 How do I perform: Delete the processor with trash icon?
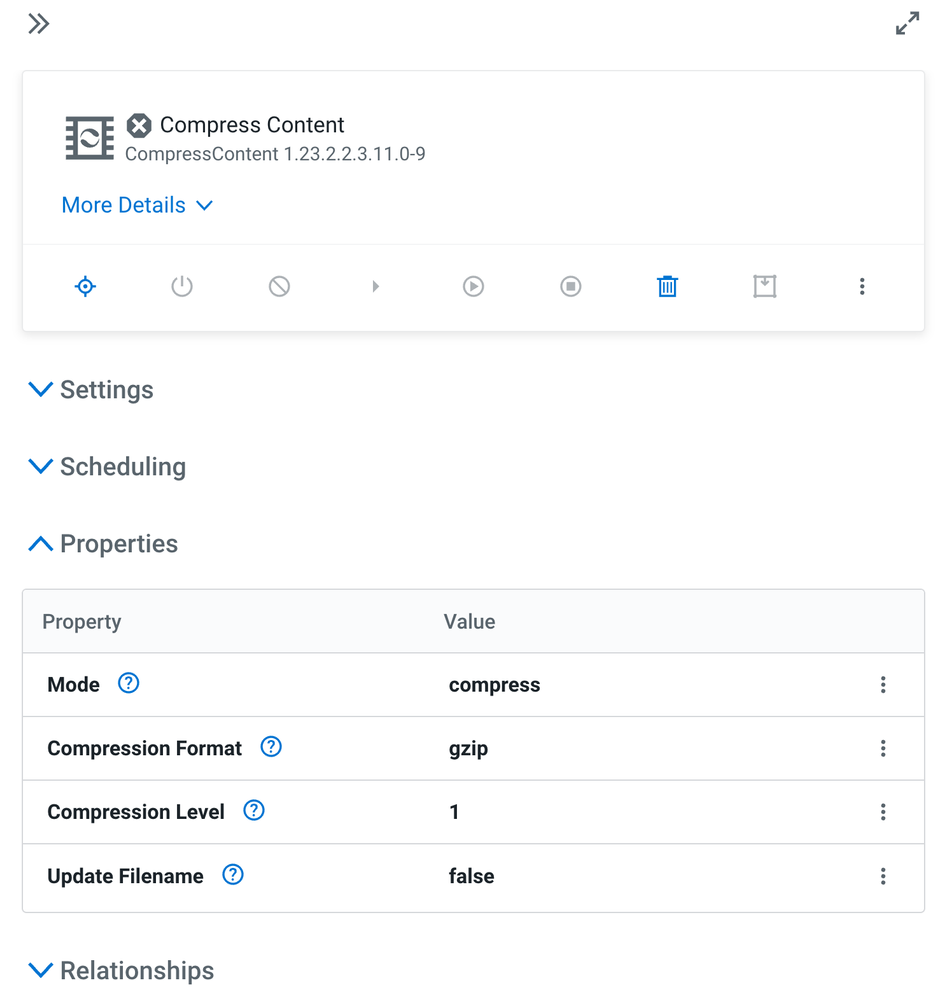[x=667, y=287]
